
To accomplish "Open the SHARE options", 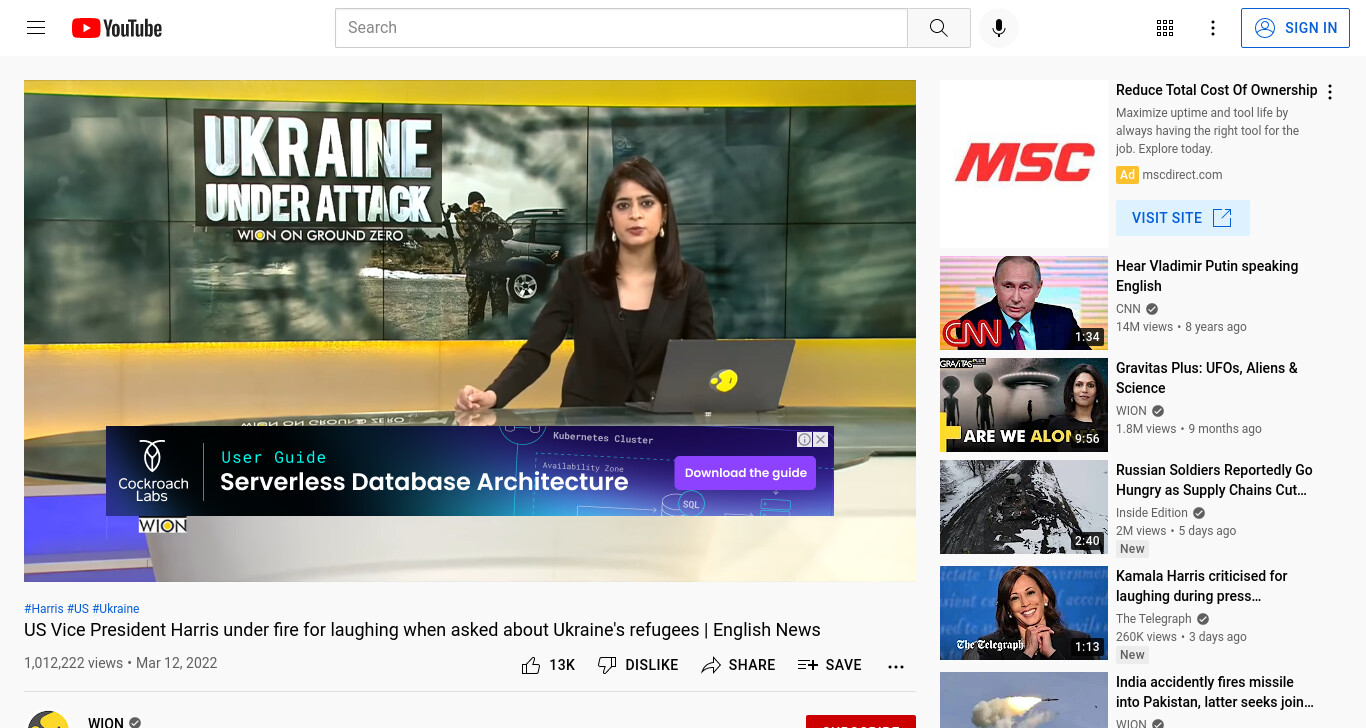I will (738, 665).
